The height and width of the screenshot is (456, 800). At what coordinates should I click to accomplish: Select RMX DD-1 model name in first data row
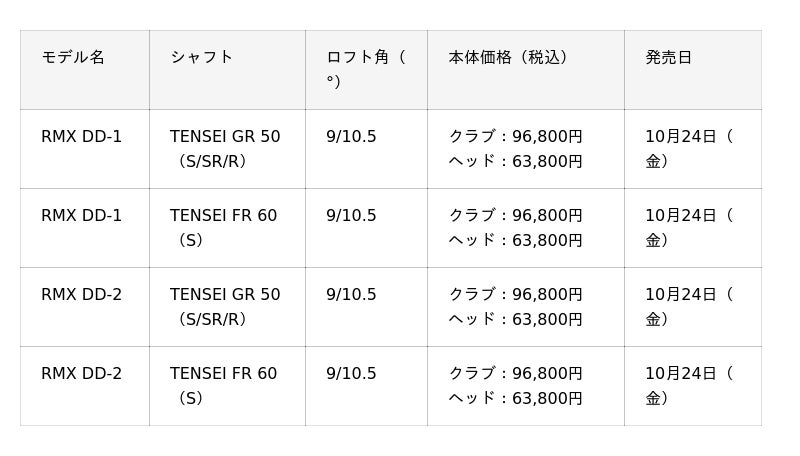coord(81,137)
